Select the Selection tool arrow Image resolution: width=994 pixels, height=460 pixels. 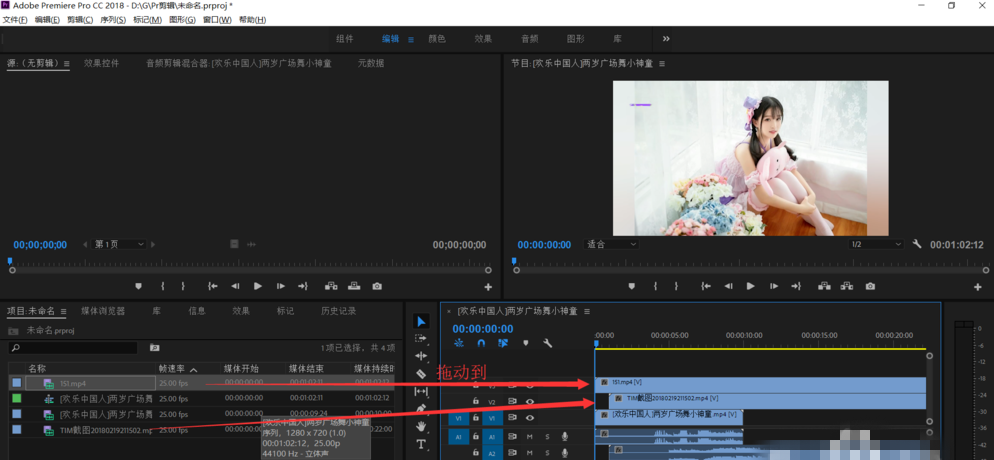[421, 321]
